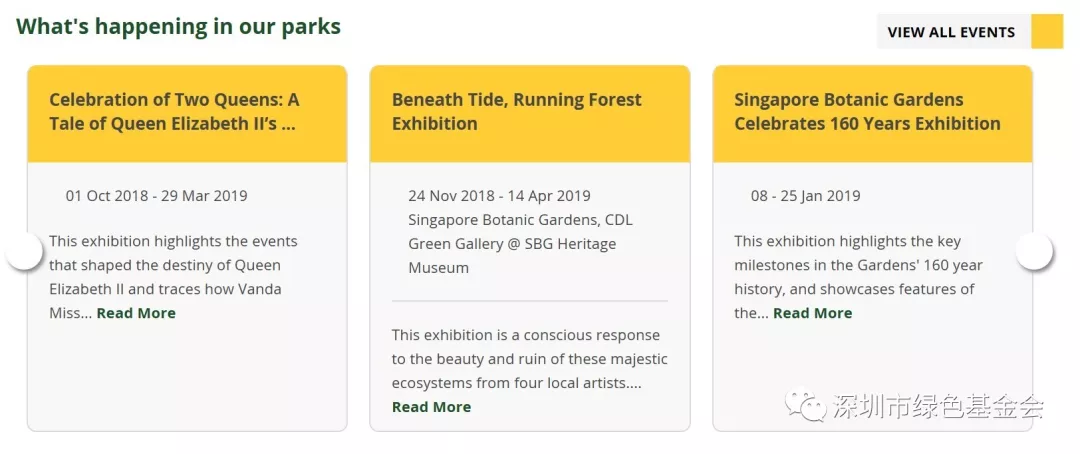The image size is (1080, 454).
Task: Go to previous events with left circle arrow
Action: (25, 252)
